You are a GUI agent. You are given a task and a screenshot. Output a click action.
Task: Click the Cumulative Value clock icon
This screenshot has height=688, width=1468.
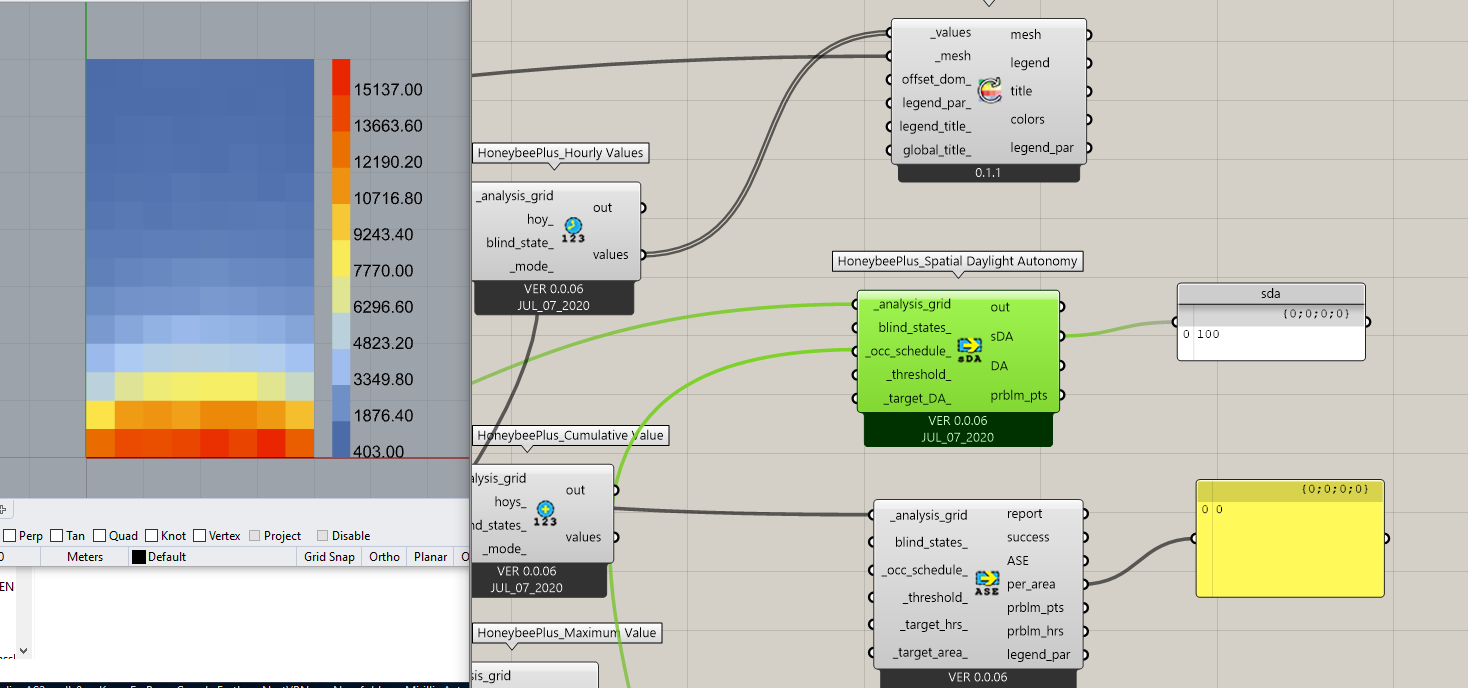click(545, 513)
